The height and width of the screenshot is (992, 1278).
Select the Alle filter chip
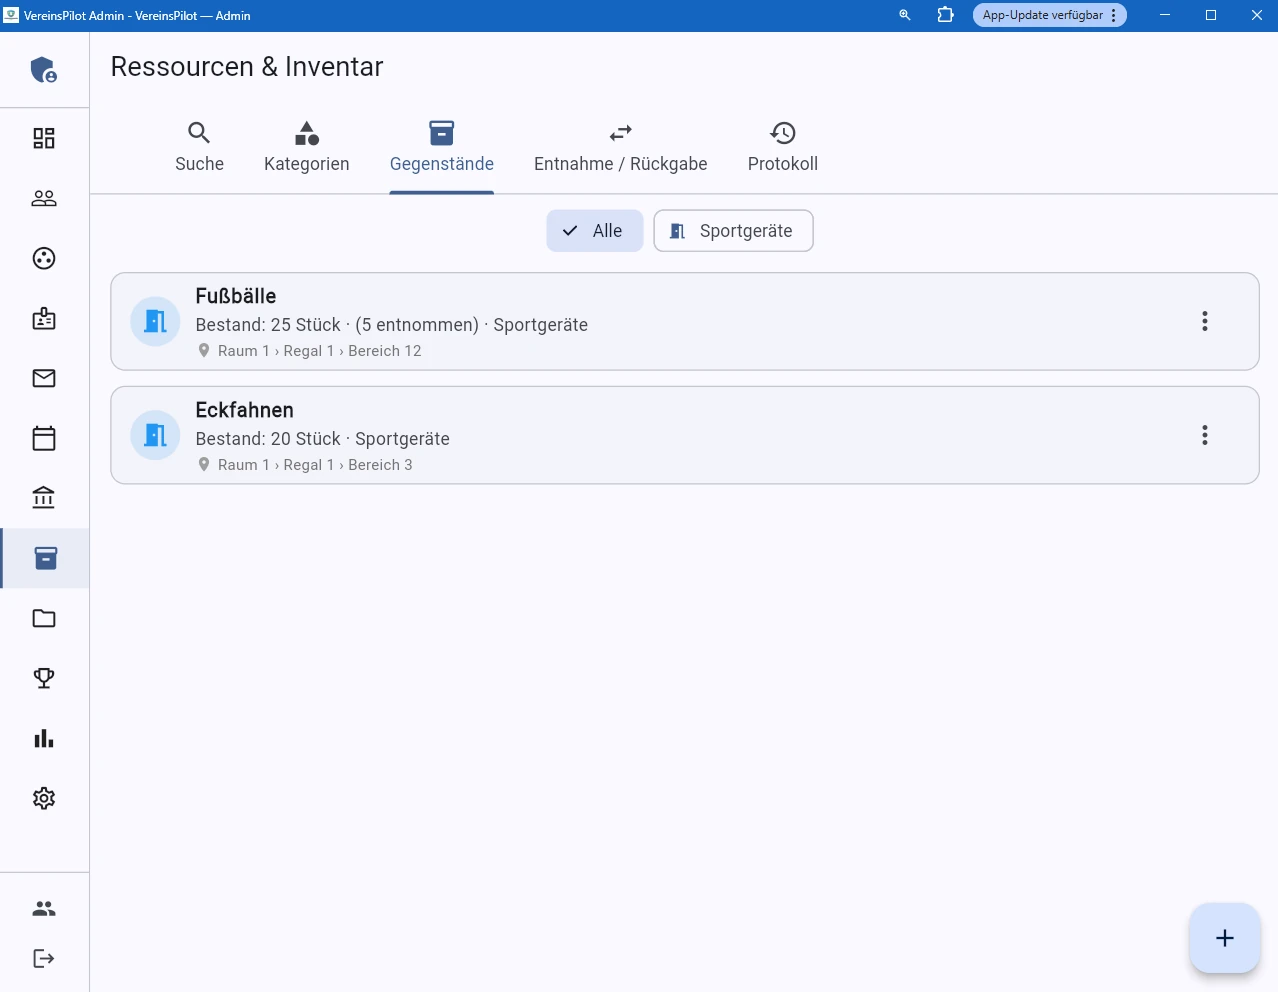point(594,231)
